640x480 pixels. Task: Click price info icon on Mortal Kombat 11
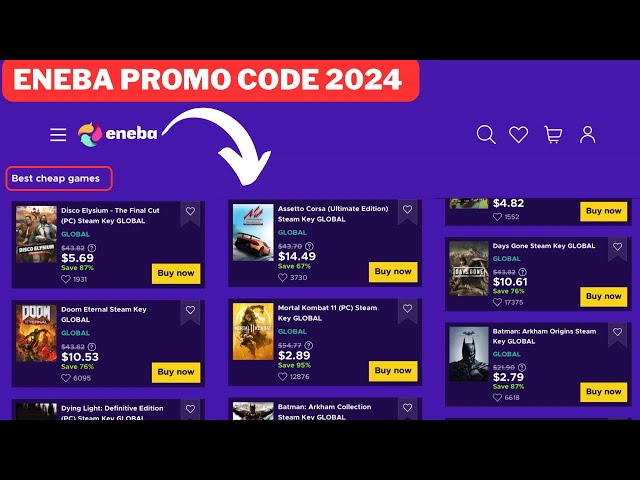tap(309, 345)
